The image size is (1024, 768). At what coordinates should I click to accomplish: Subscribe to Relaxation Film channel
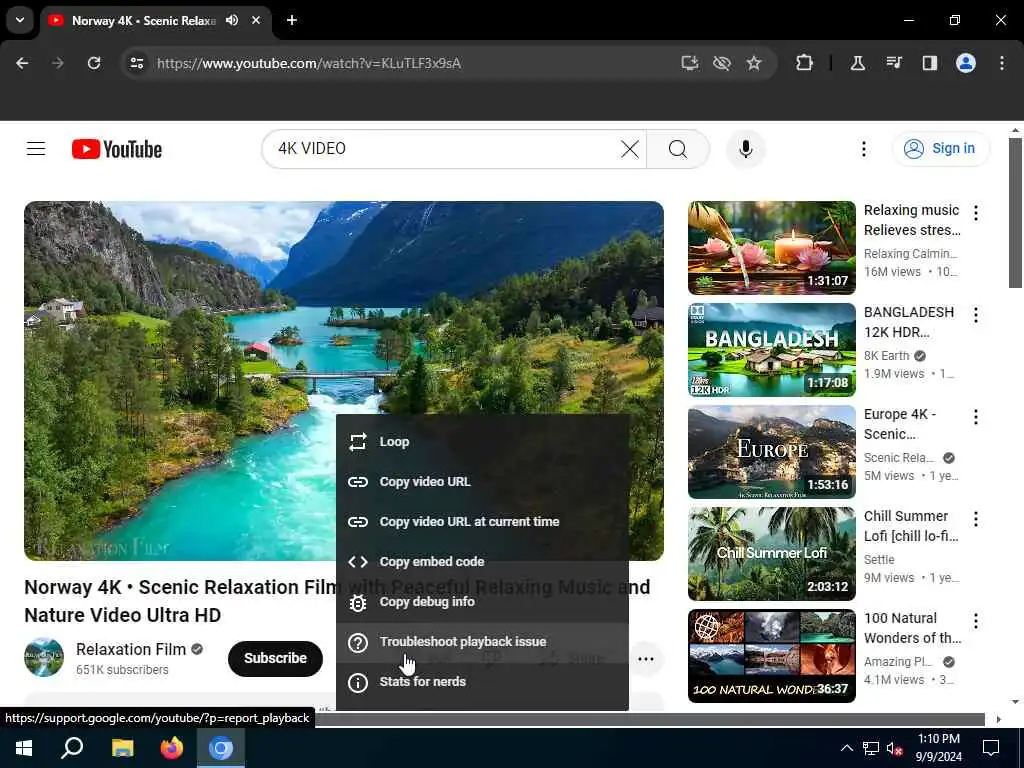click(x=275, y=658)
